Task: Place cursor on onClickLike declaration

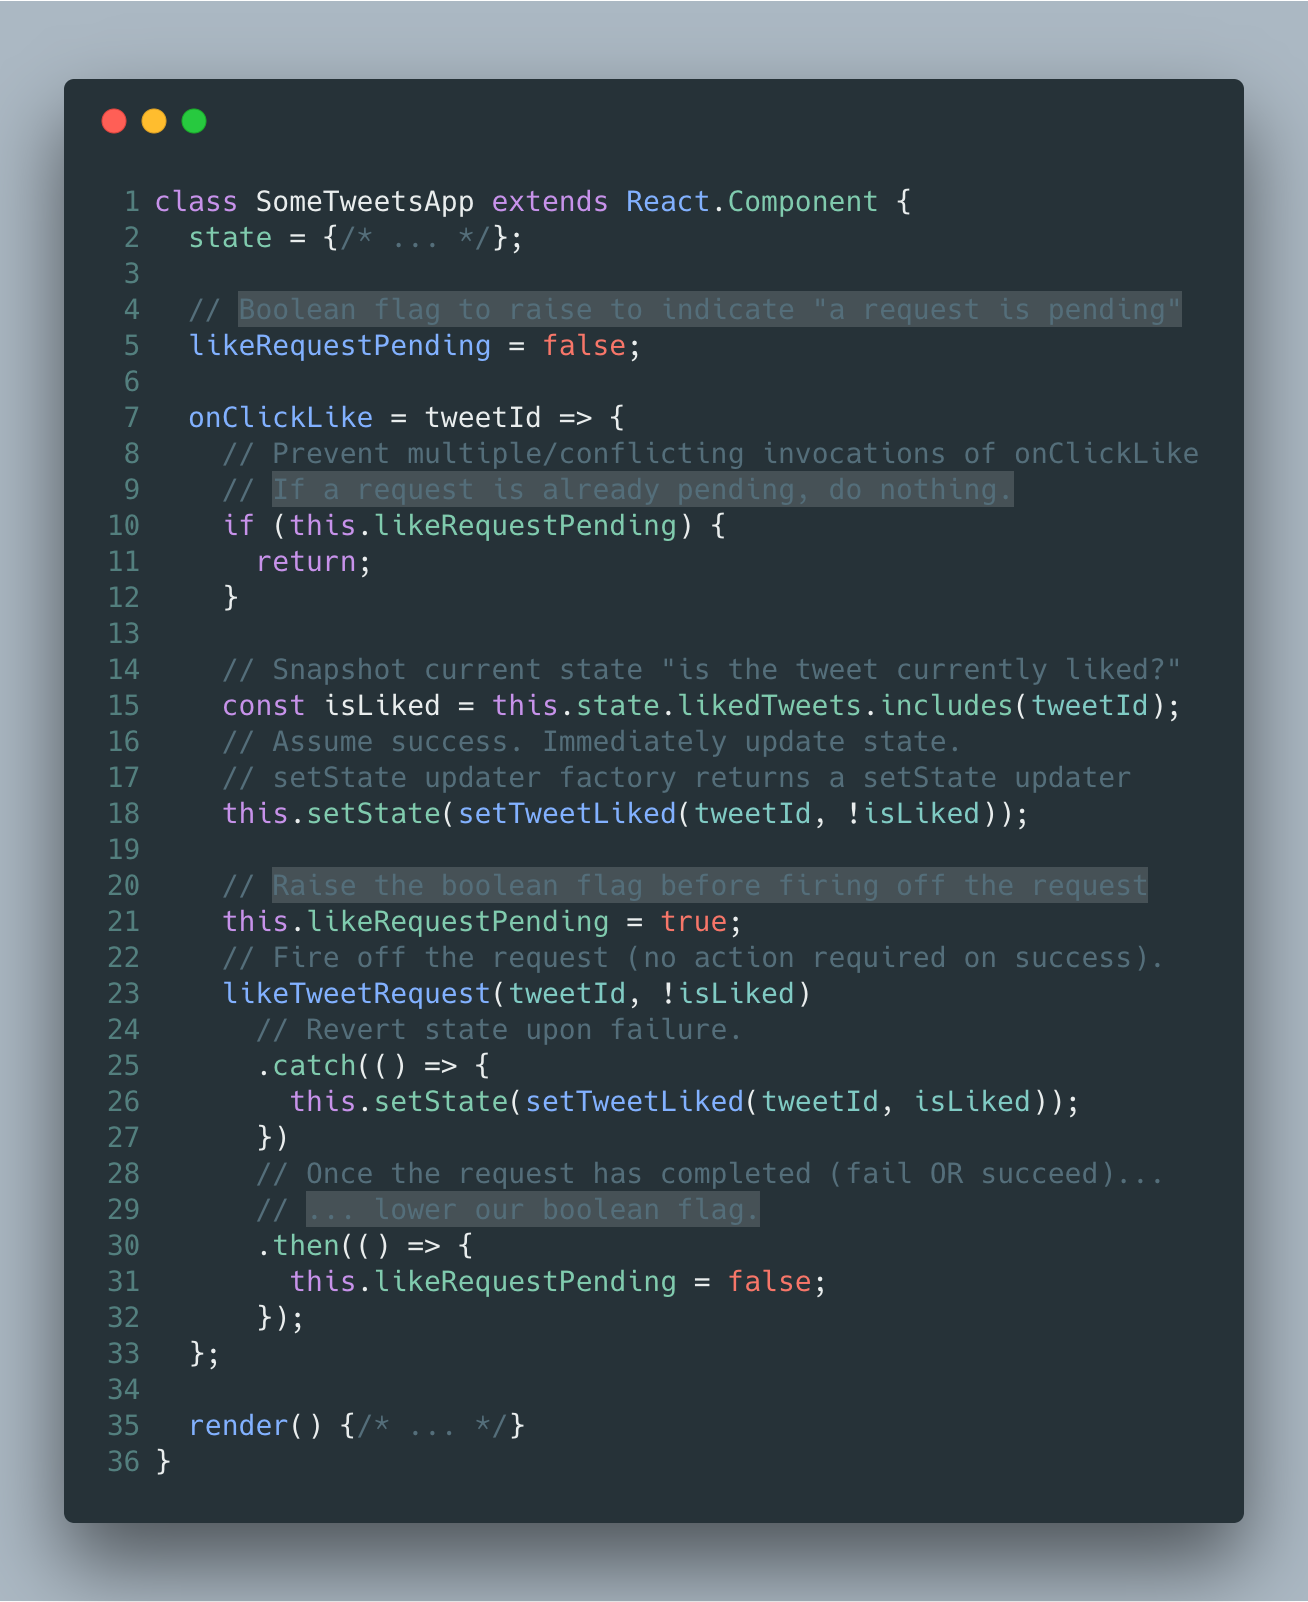Action: [281, 418]
